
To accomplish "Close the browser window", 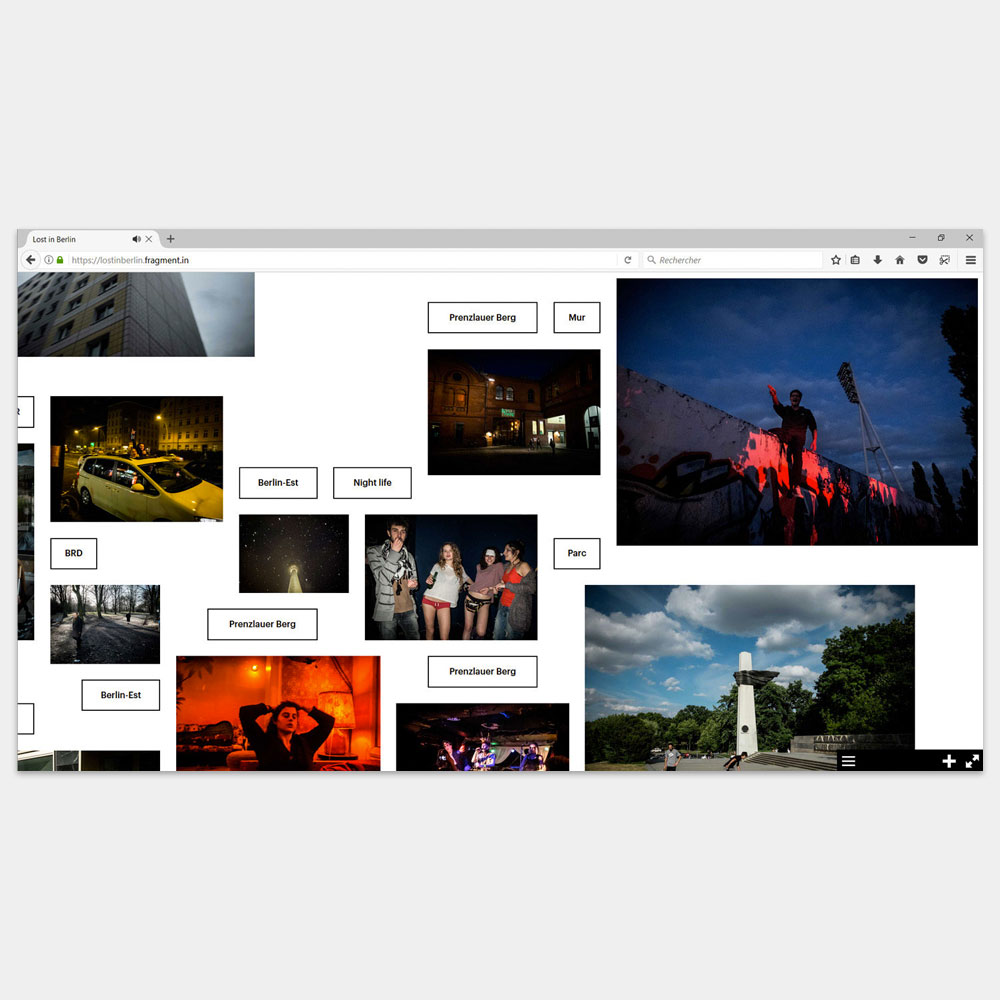I will tap(969, 237).
